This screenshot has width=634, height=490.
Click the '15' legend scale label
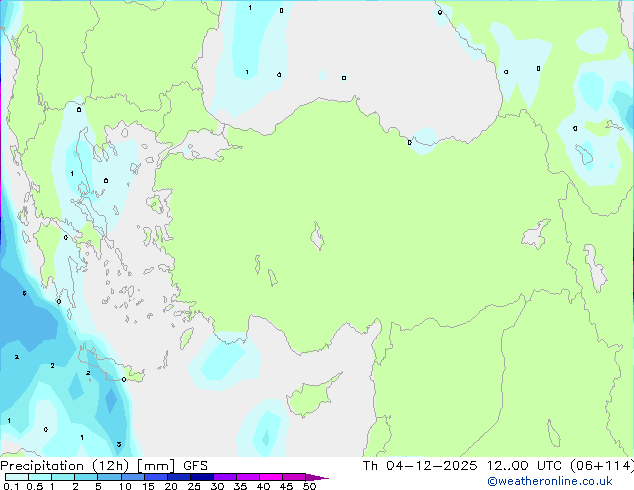(148, 486)
